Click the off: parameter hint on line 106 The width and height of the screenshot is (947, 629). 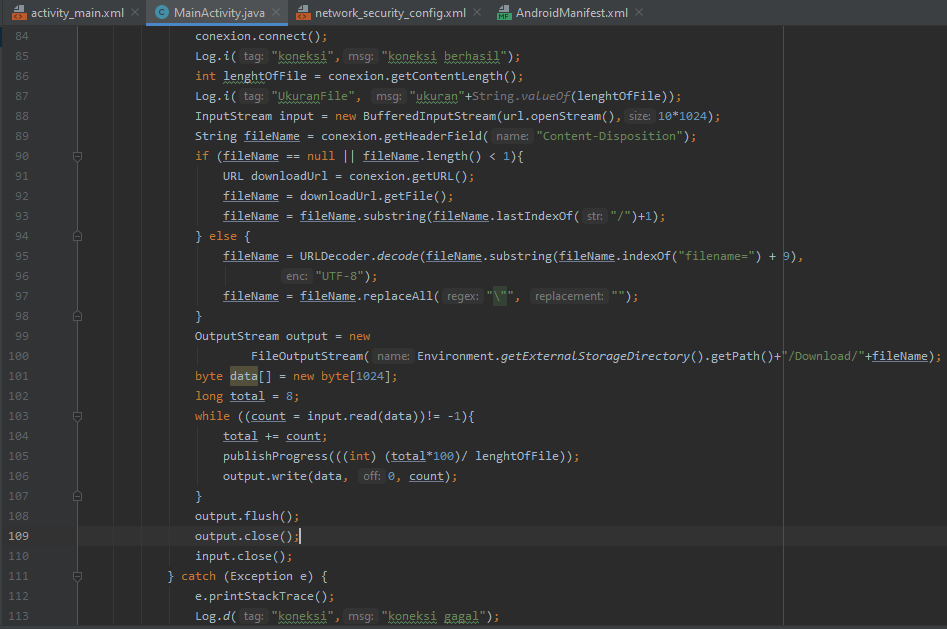tap(371, 476)
